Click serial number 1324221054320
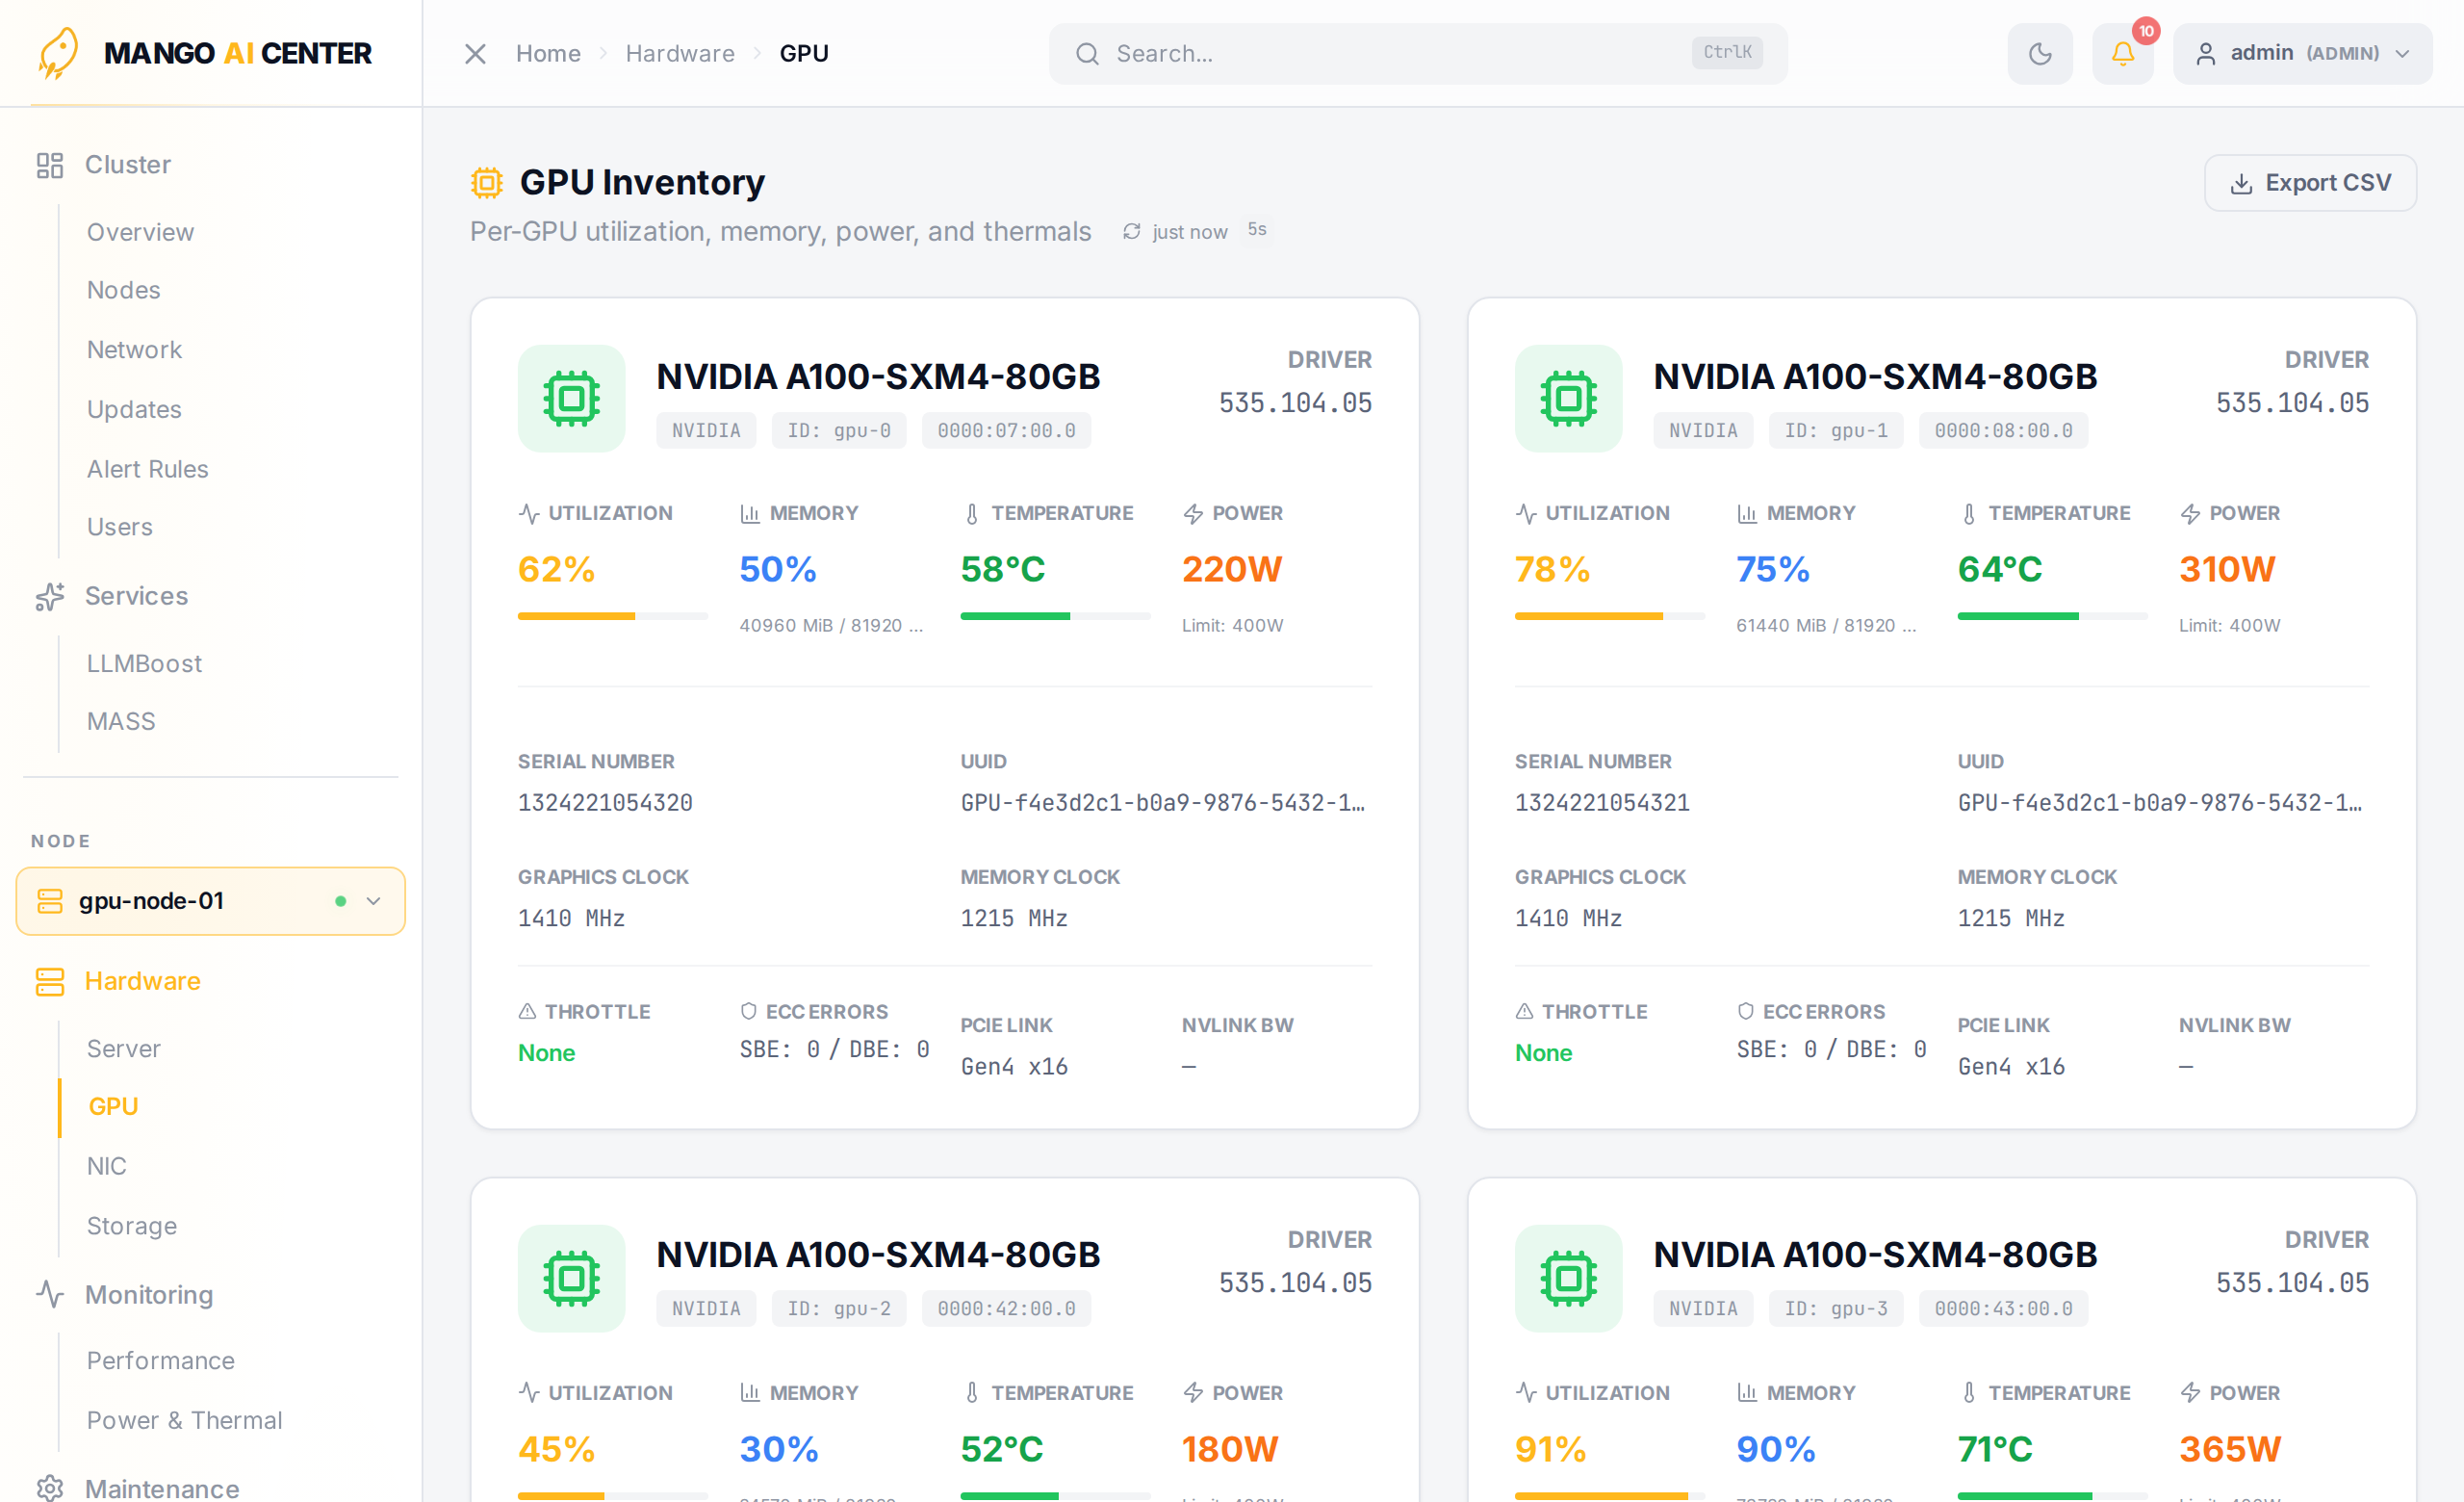The image size is (2464, 1502). pyautogui.click(x=605, y=803)
